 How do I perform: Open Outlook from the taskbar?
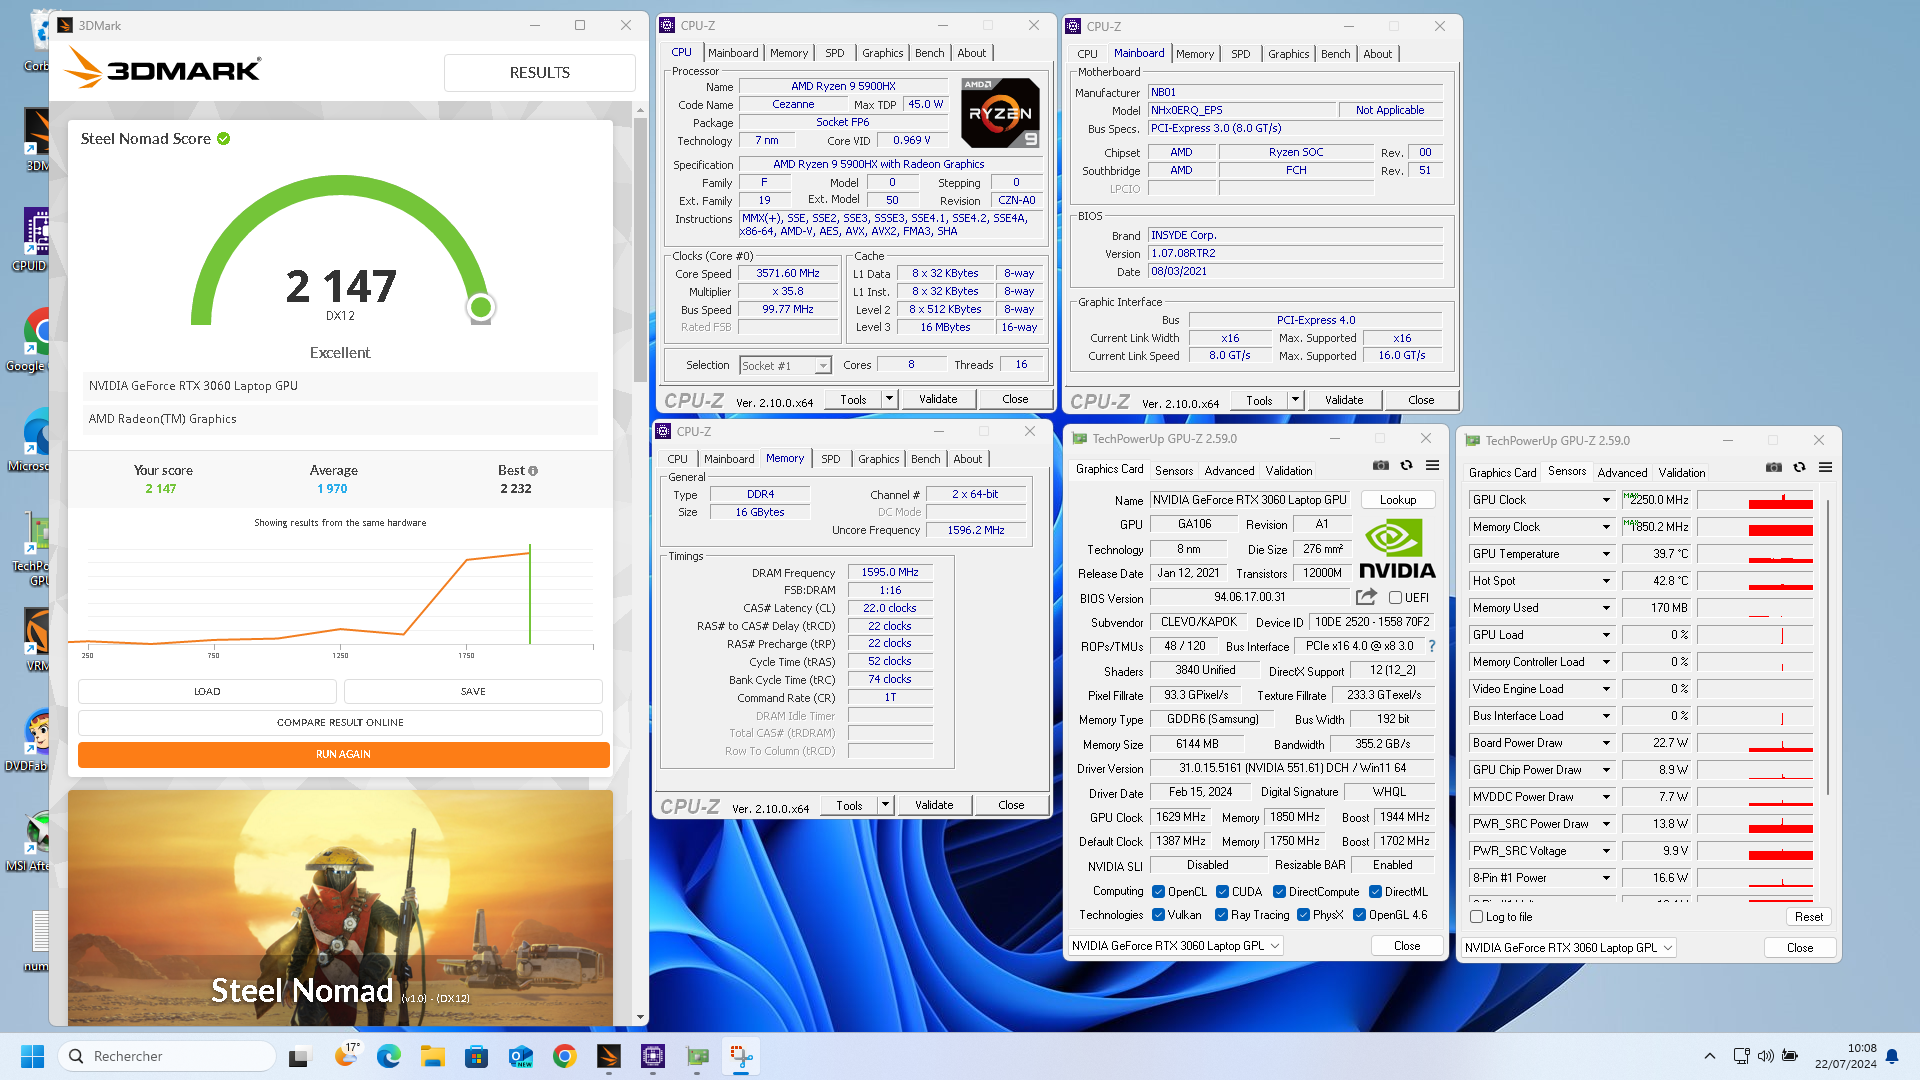(520, 1056)
